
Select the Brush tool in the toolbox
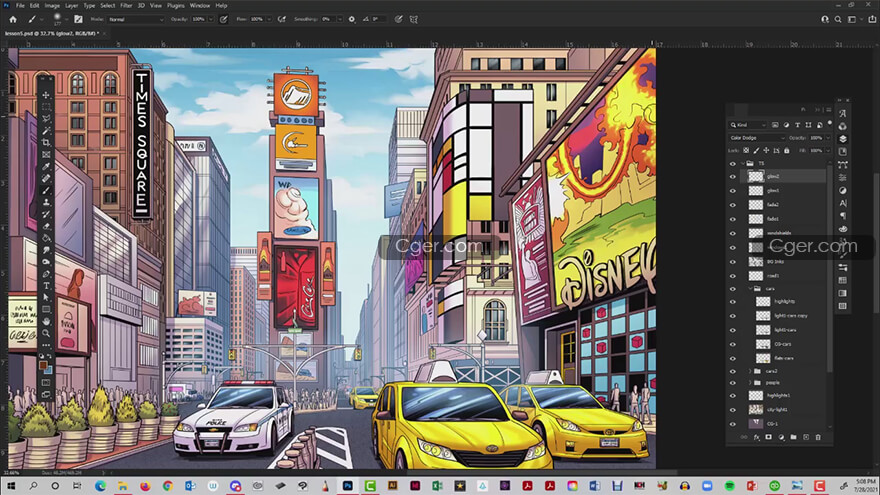[x=46, y=190]
